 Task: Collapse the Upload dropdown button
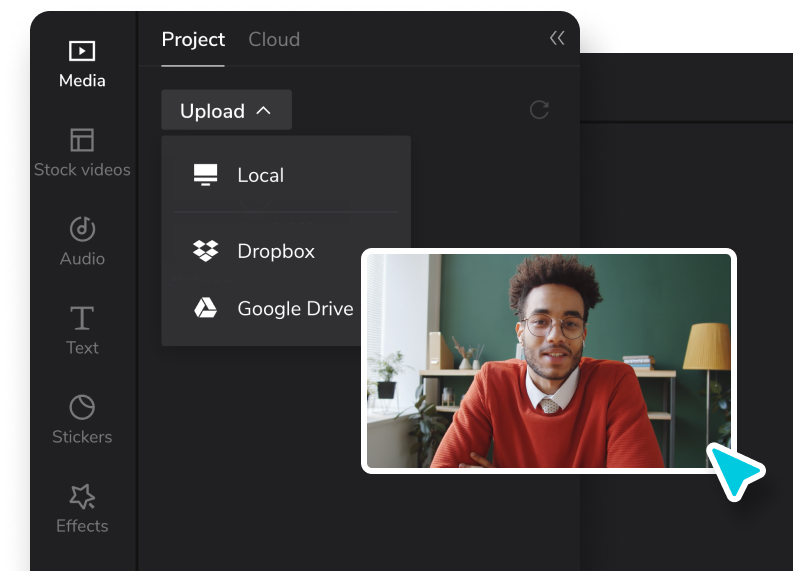coord(227,110)
